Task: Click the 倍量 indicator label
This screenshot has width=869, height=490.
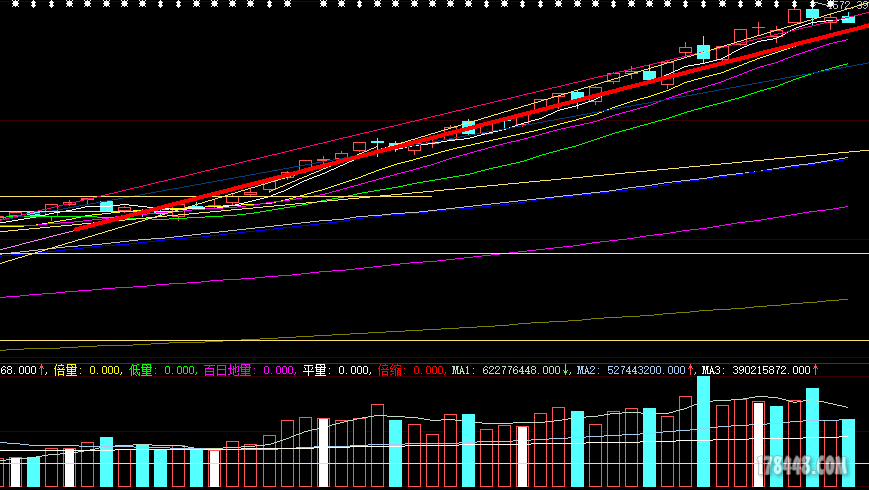Action: [x=65, y=370]
